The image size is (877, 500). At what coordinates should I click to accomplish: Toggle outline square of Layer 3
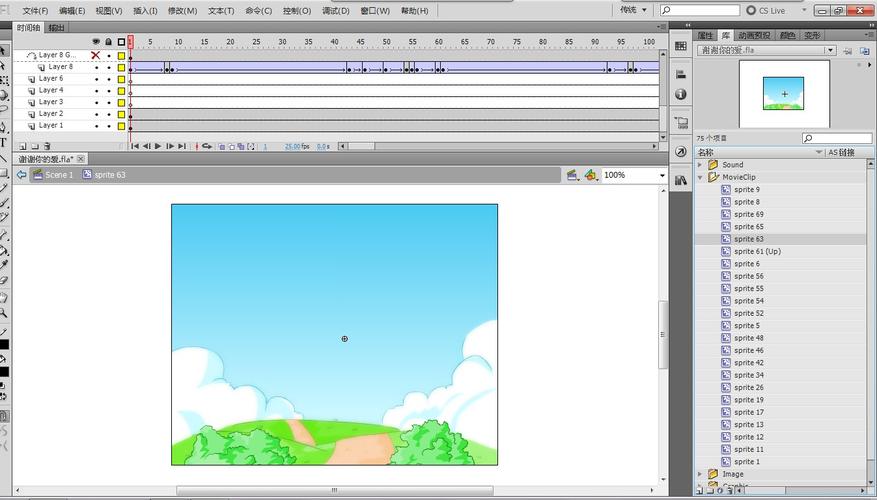click(121, 102)
